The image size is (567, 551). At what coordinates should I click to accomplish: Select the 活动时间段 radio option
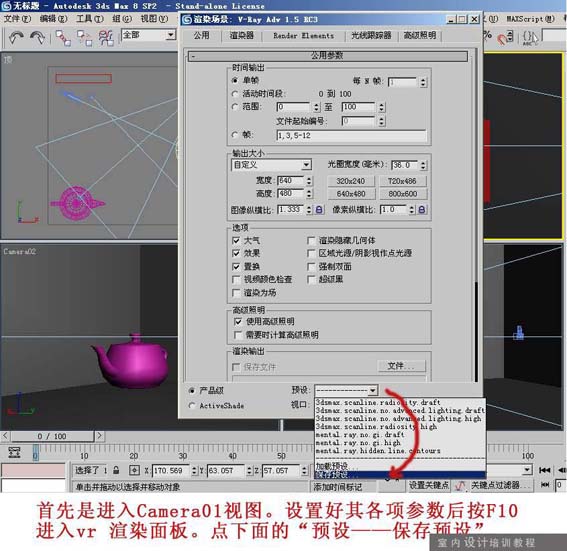click(235, 94)
